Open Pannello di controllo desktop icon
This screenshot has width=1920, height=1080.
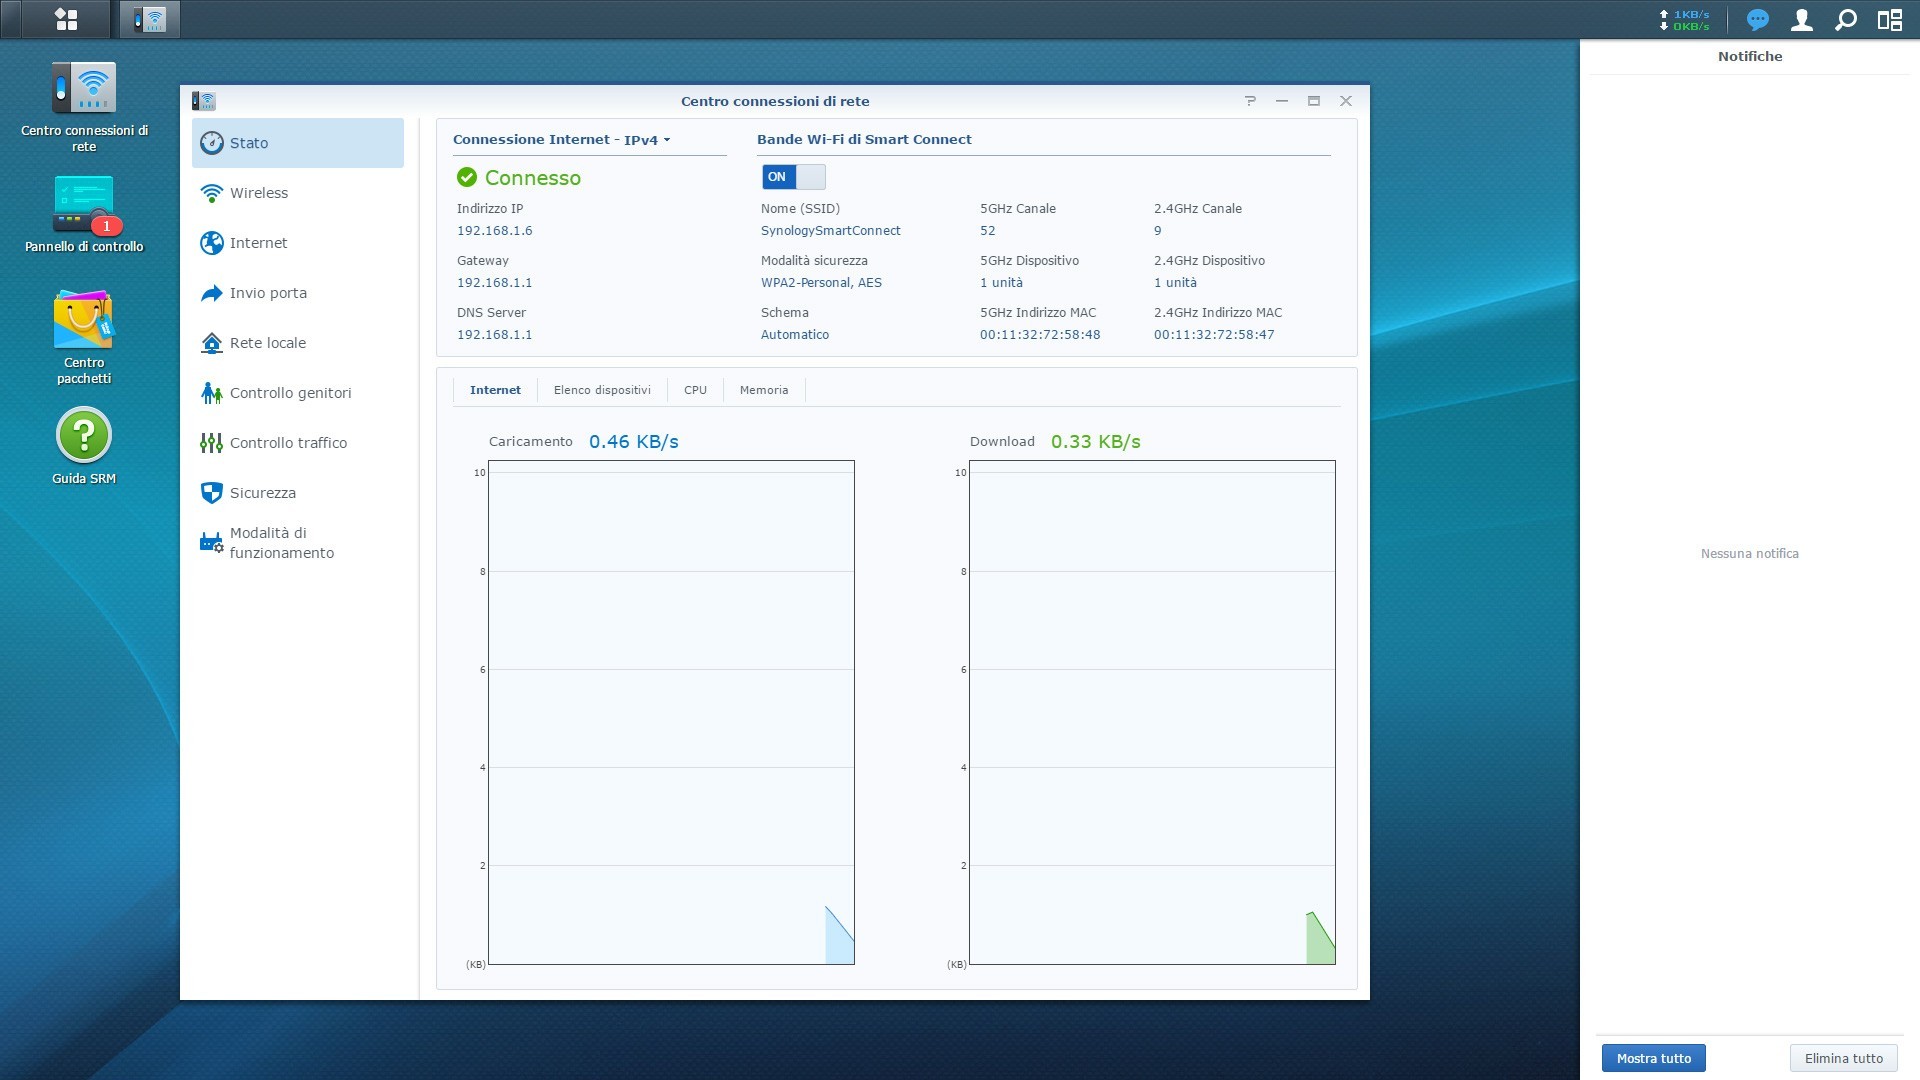(84, 205)
